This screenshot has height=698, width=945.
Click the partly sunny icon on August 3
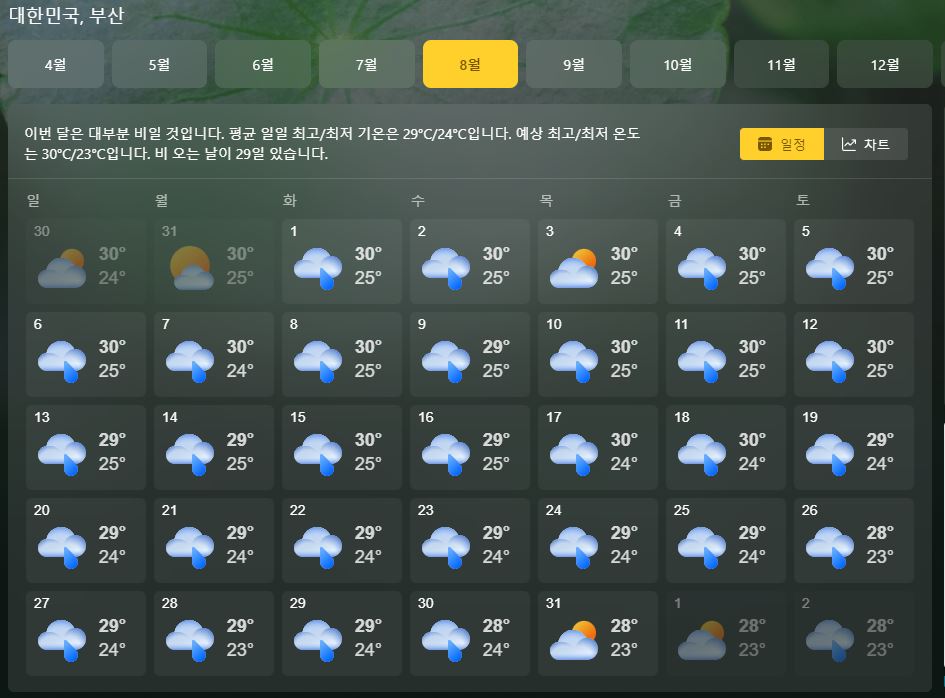[x=574, y=268]
